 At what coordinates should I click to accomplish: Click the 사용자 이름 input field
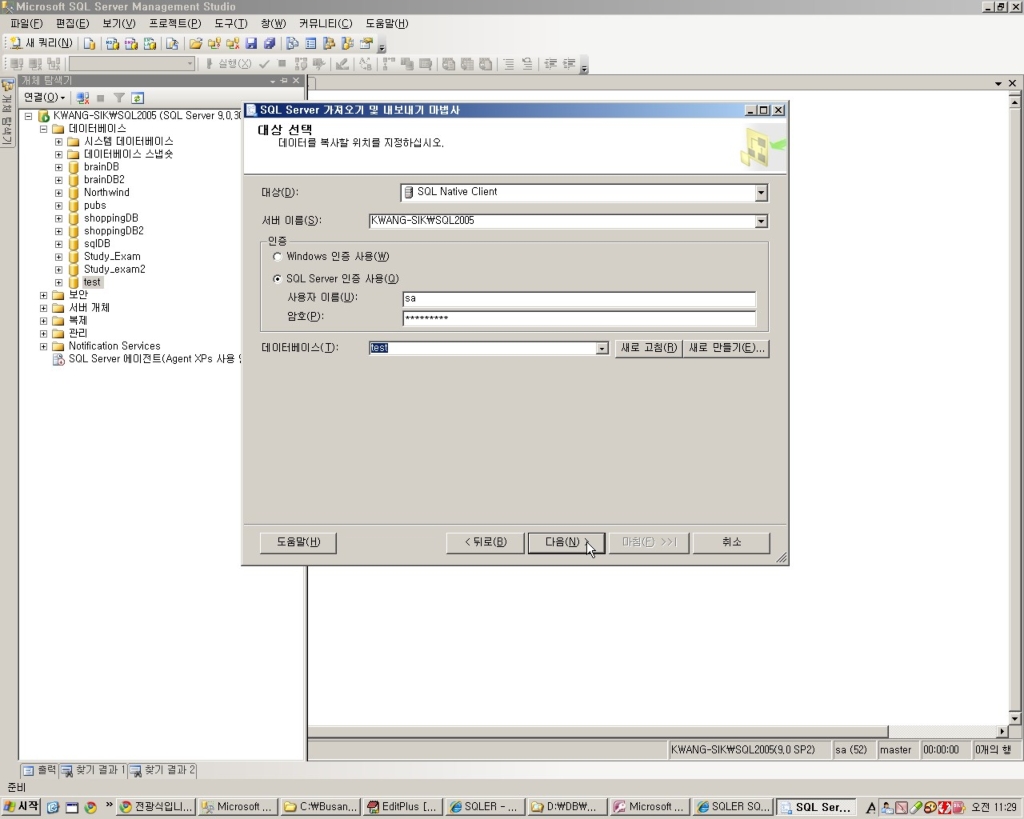(x=579, y=298)
